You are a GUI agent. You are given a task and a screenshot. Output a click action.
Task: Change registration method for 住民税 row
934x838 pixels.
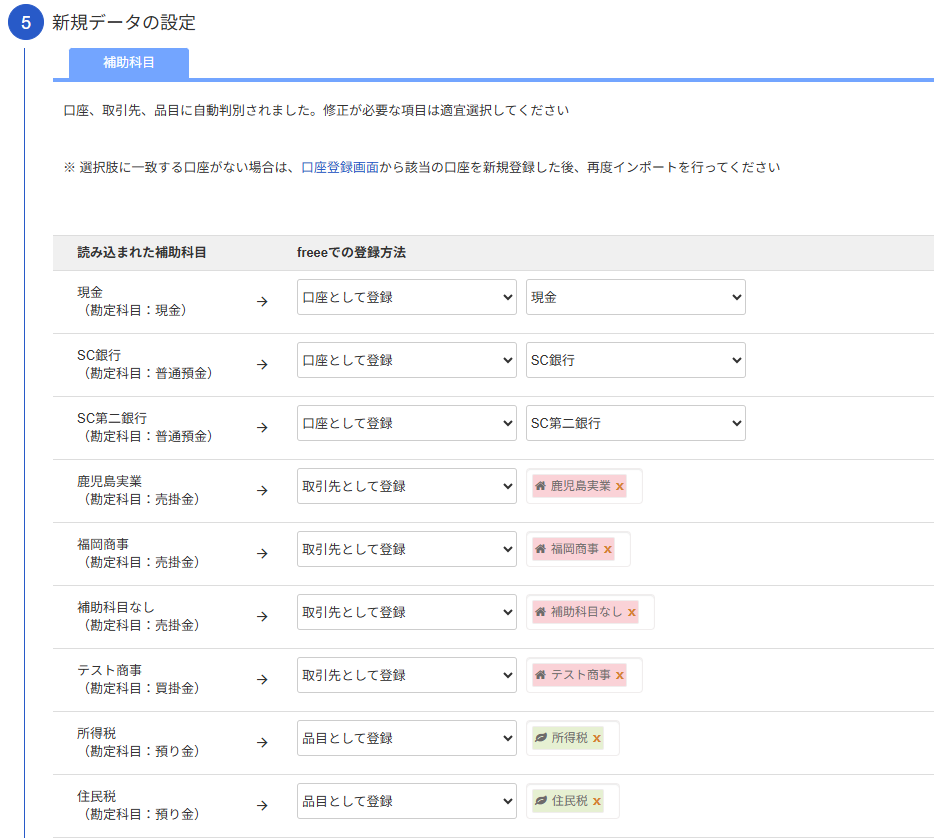click(x=406, y=801)
